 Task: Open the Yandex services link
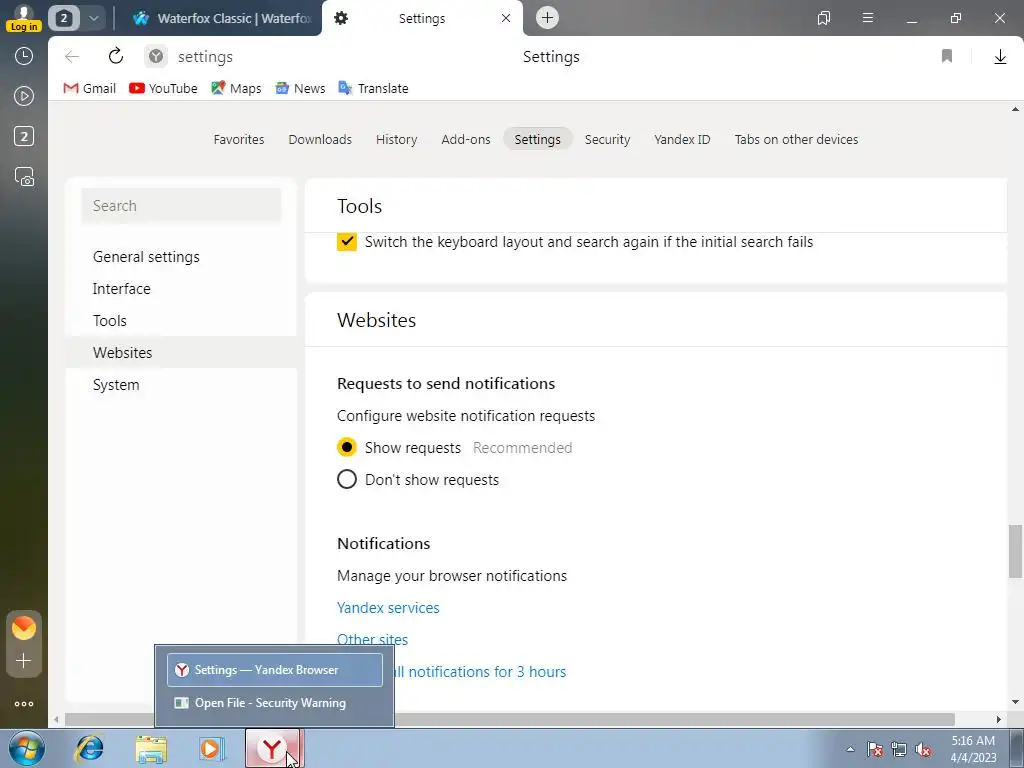[388, 607]
